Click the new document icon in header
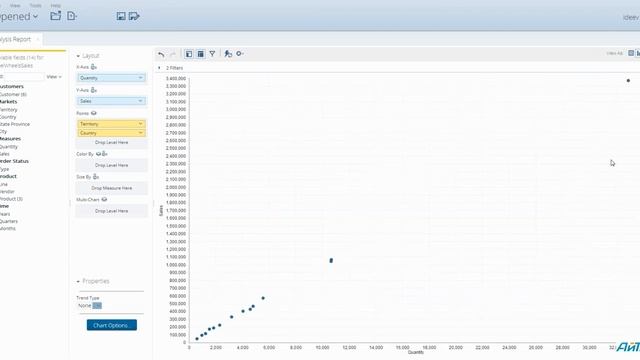The image size is (640, 360). point(72,16)
